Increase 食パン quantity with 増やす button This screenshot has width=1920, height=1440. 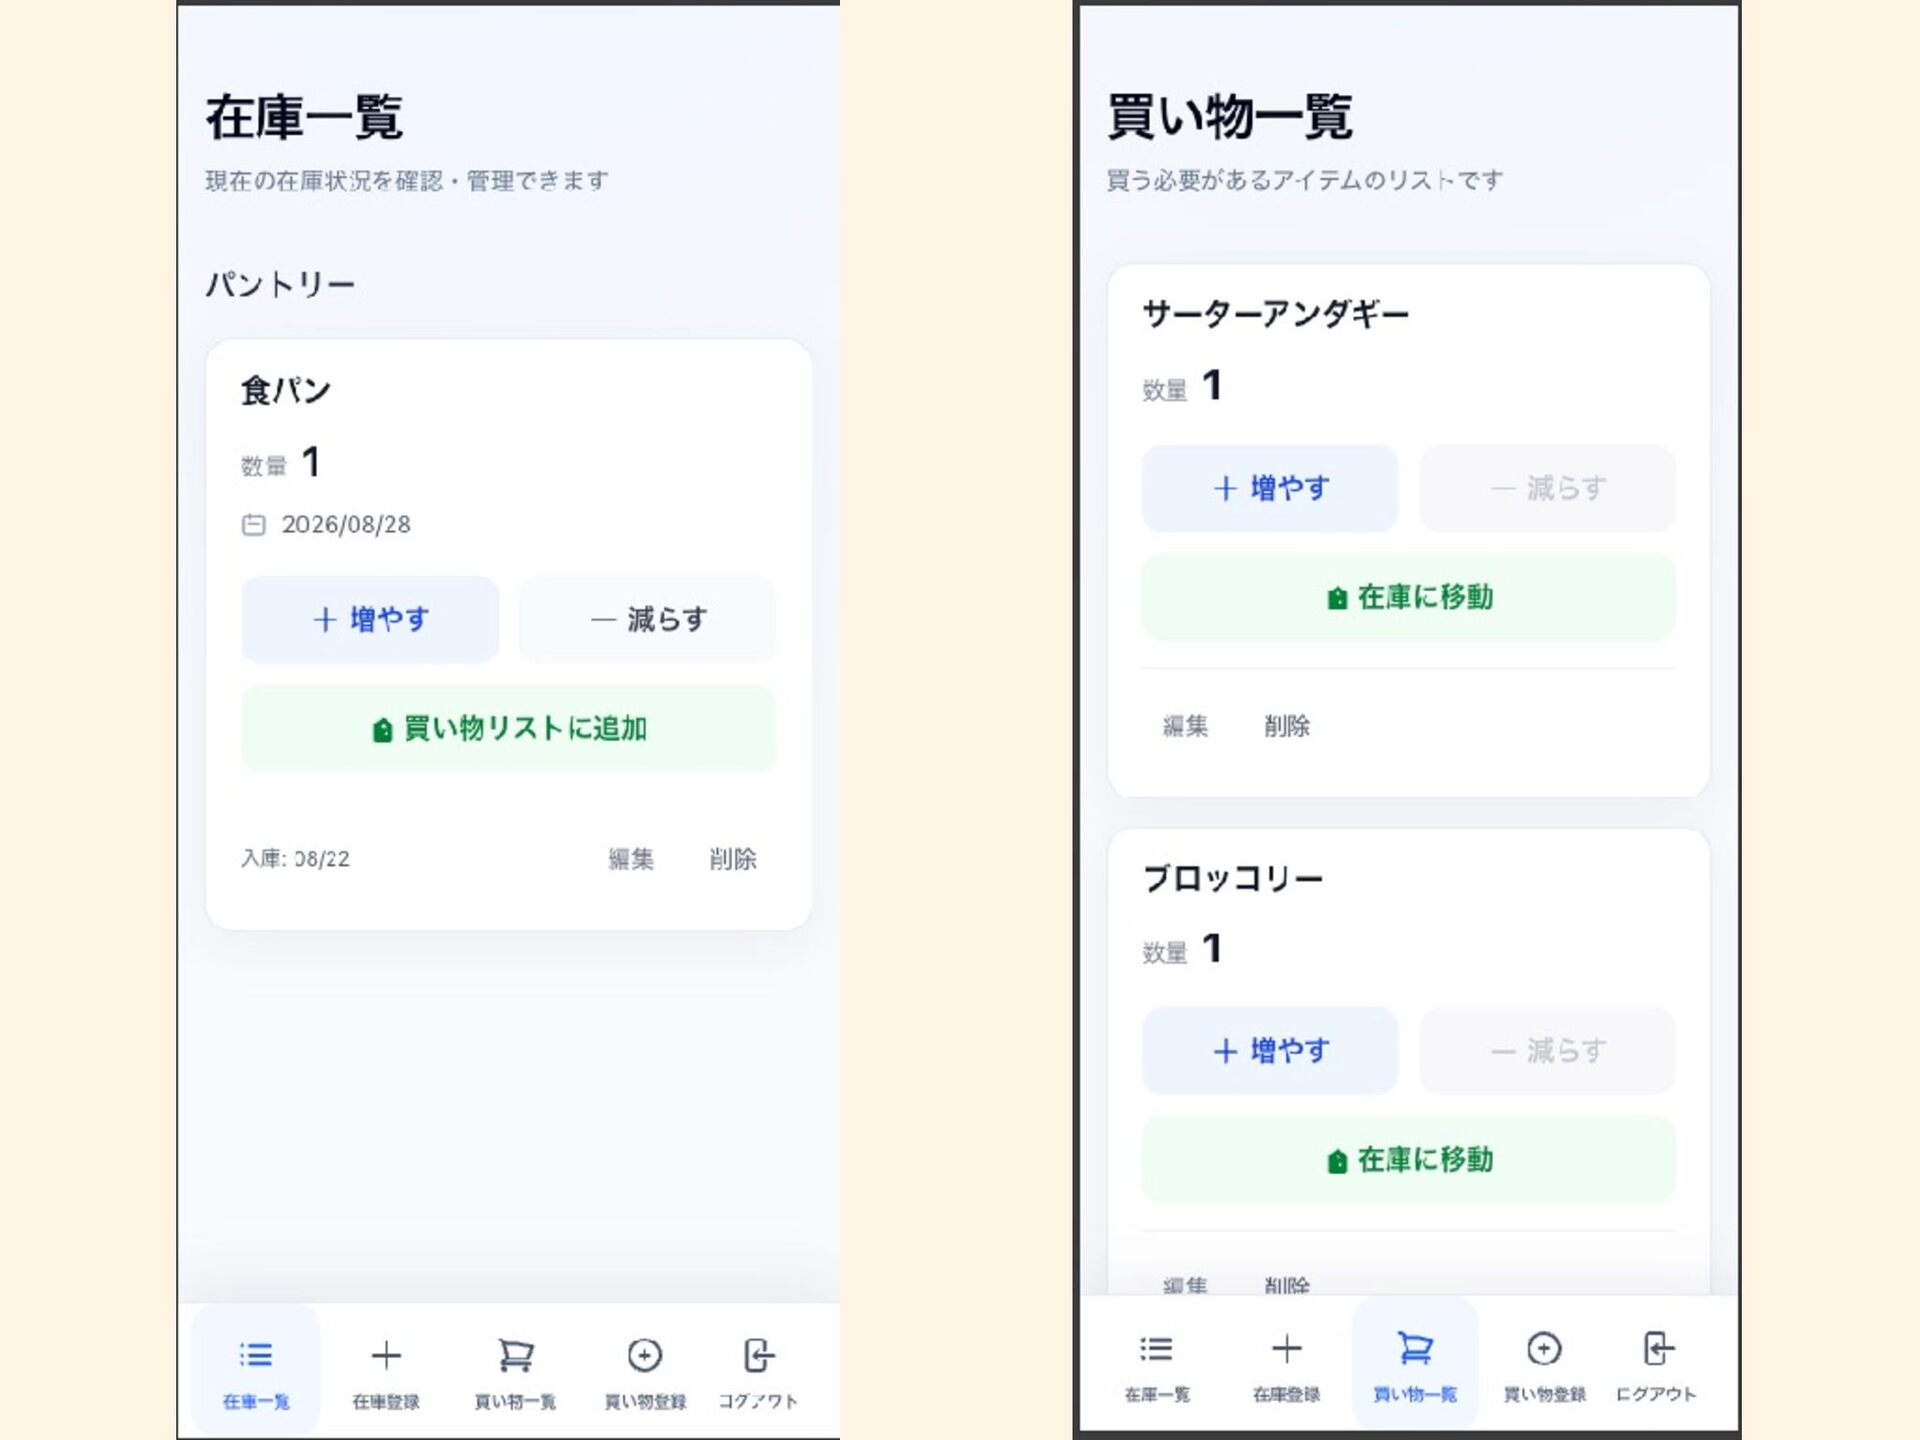(x=370, y=619)
